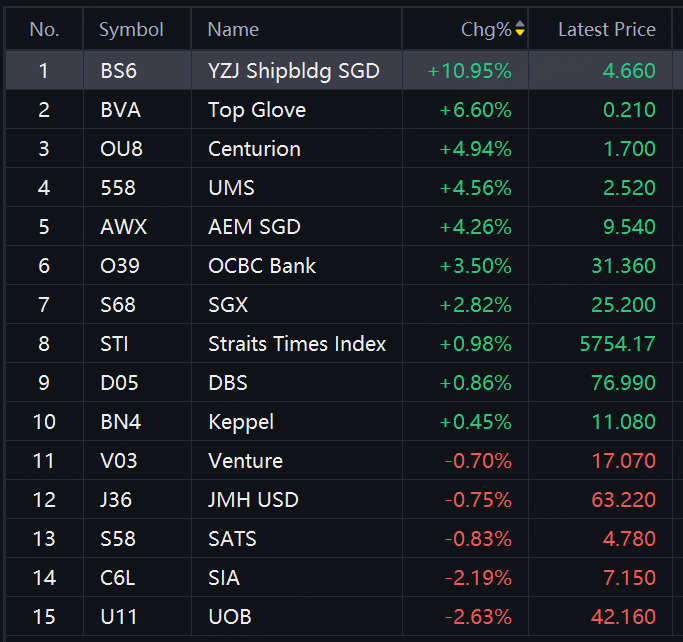683x642 pixels.
Task: Click latest price 63.220
Action: (x=623, y=500)
